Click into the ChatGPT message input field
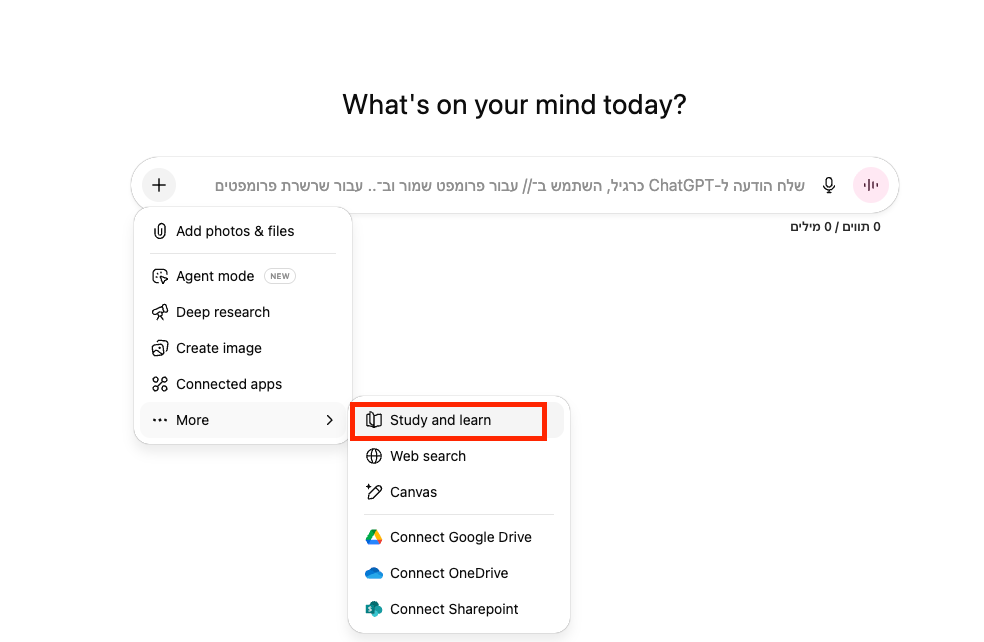Viewport: 984px width, 642px height. [510, 185]
